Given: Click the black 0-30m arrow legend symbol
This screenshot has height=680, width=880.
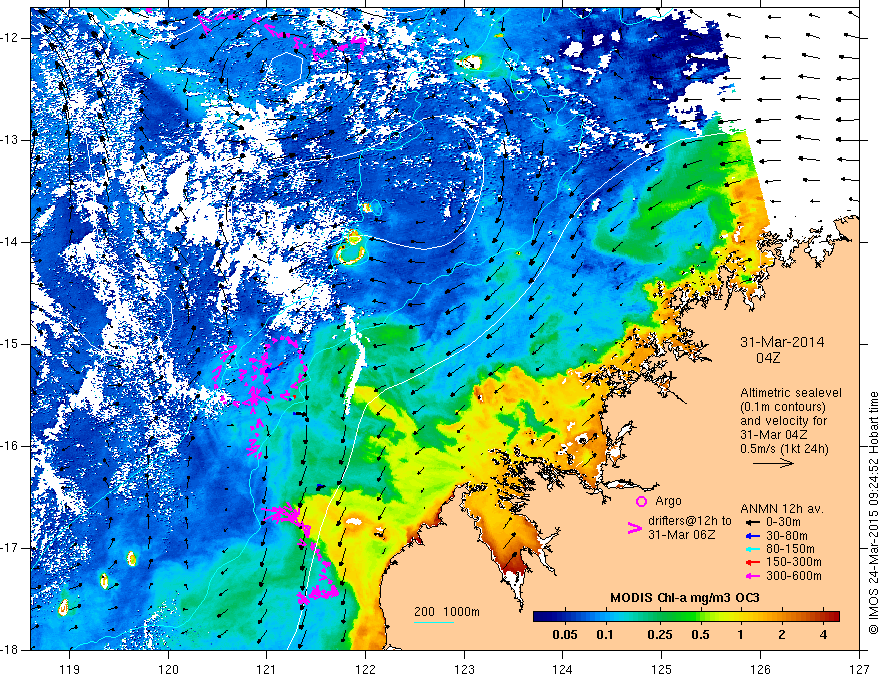Looking at the screenshot, I should 751,522.
